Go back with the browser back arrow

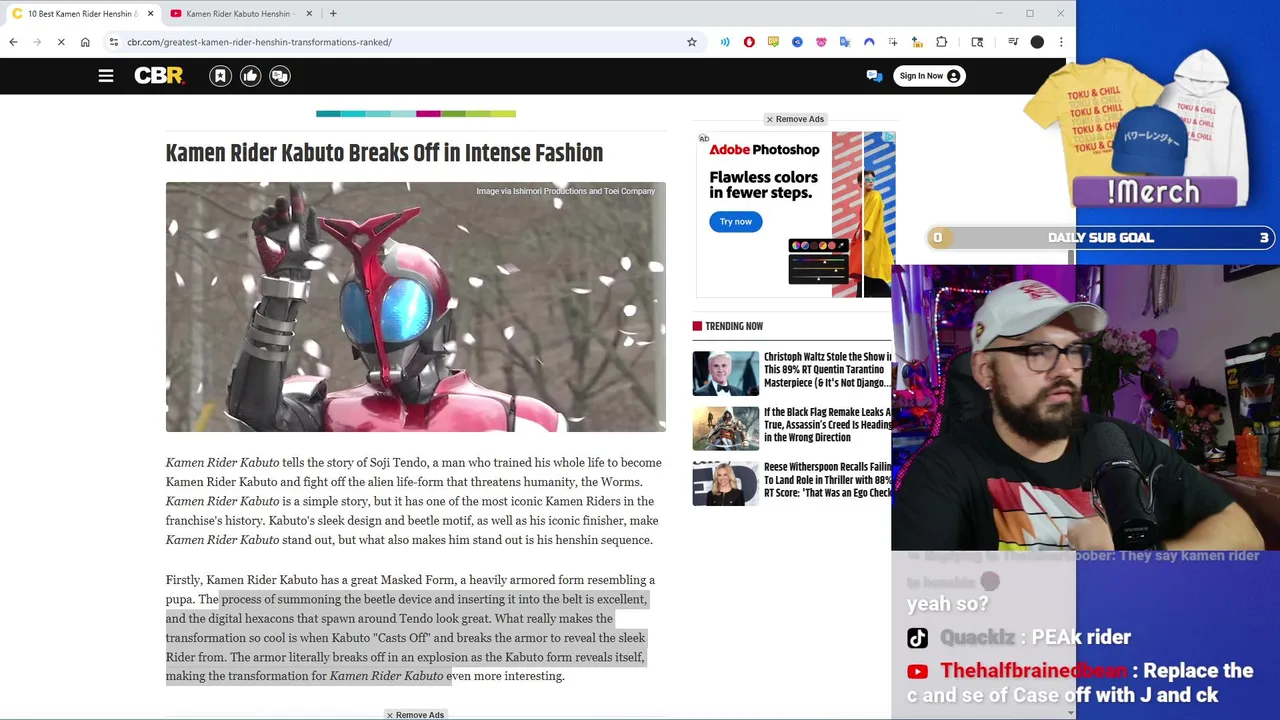(13, 42)
